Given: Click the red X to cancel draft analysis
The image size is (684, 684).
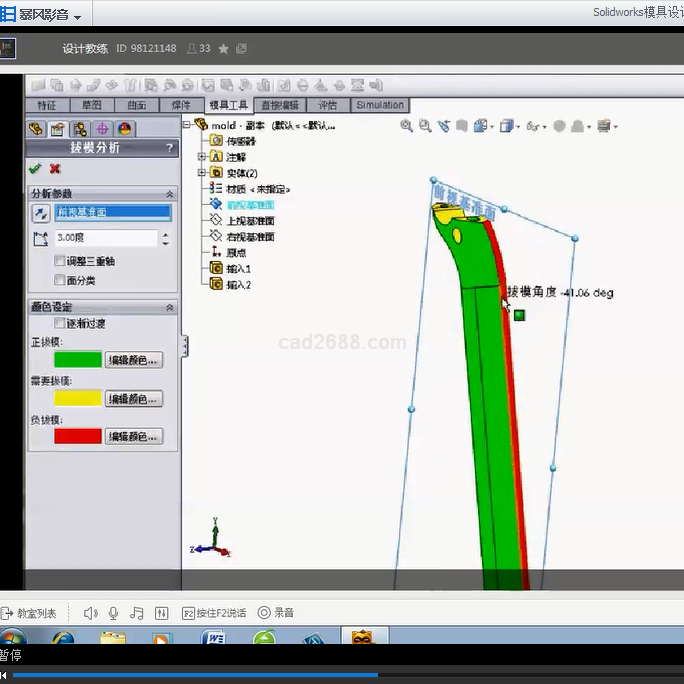Looking at the screenshot, I should [55, 169].
